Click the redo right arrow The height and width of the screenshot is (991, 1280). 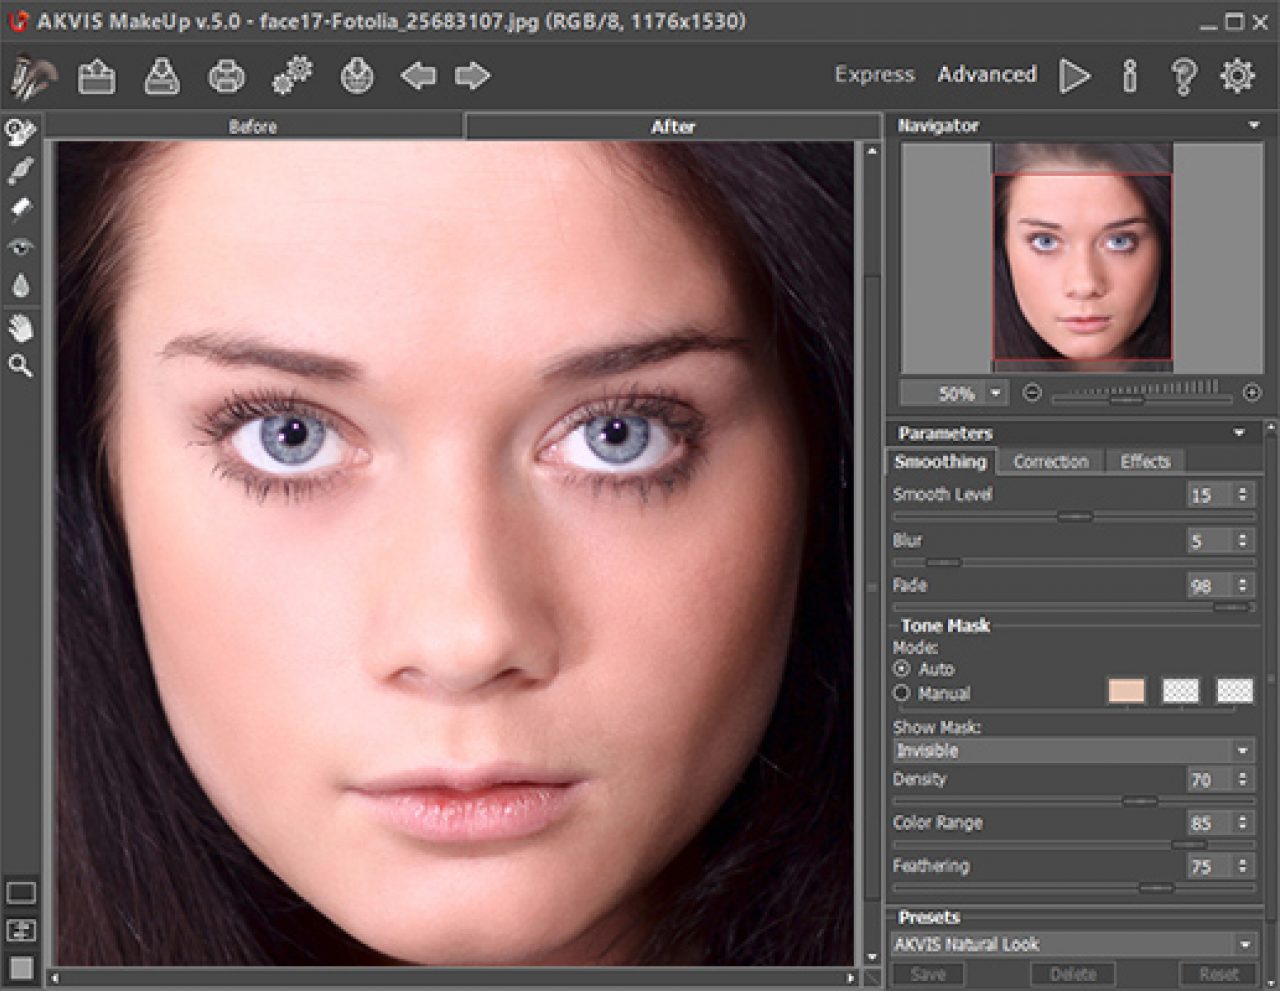point(472,76)
